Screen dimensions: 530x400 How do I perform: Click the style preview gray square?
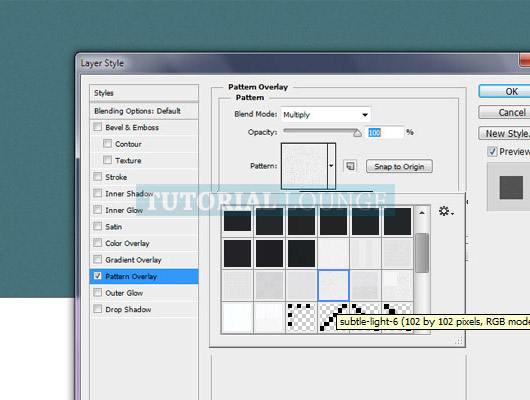click(511, 187)
